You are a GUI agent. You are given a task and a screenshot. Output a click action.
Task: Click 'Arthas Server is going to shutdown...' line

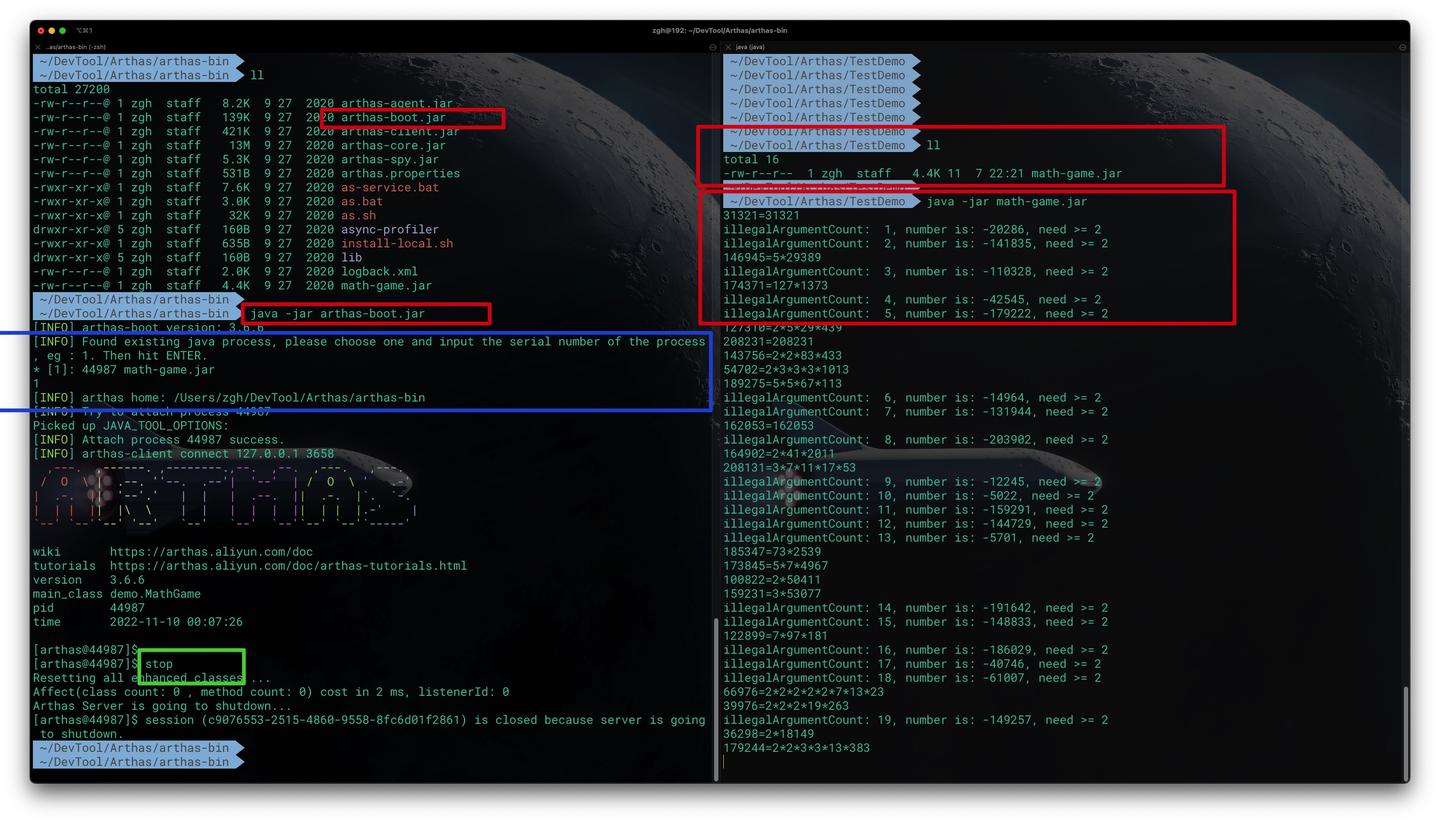tap(162, 706)
